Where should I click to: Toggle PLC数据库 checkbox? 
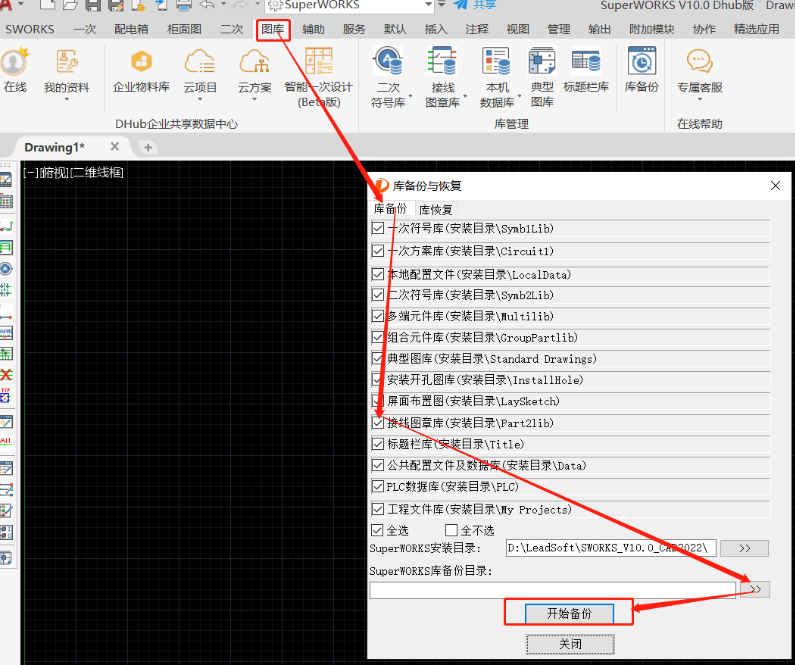point(378,487)
